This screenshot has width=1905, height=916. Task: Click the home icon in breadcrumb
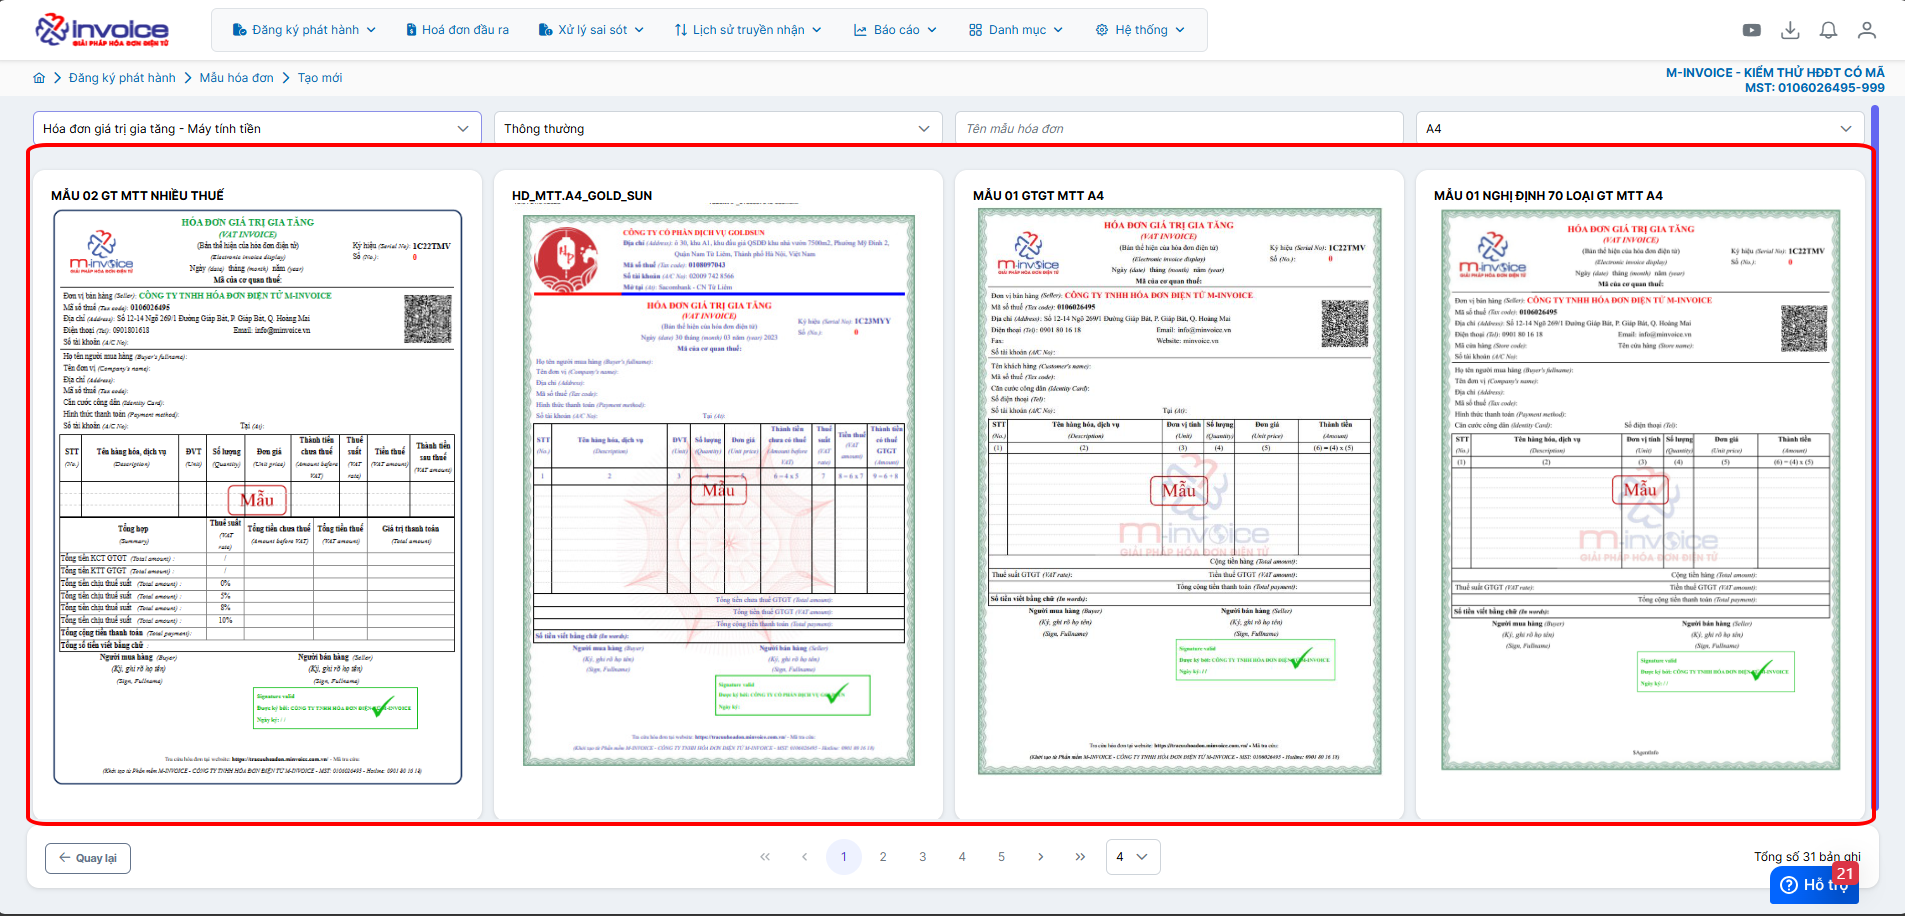[39, 78]
